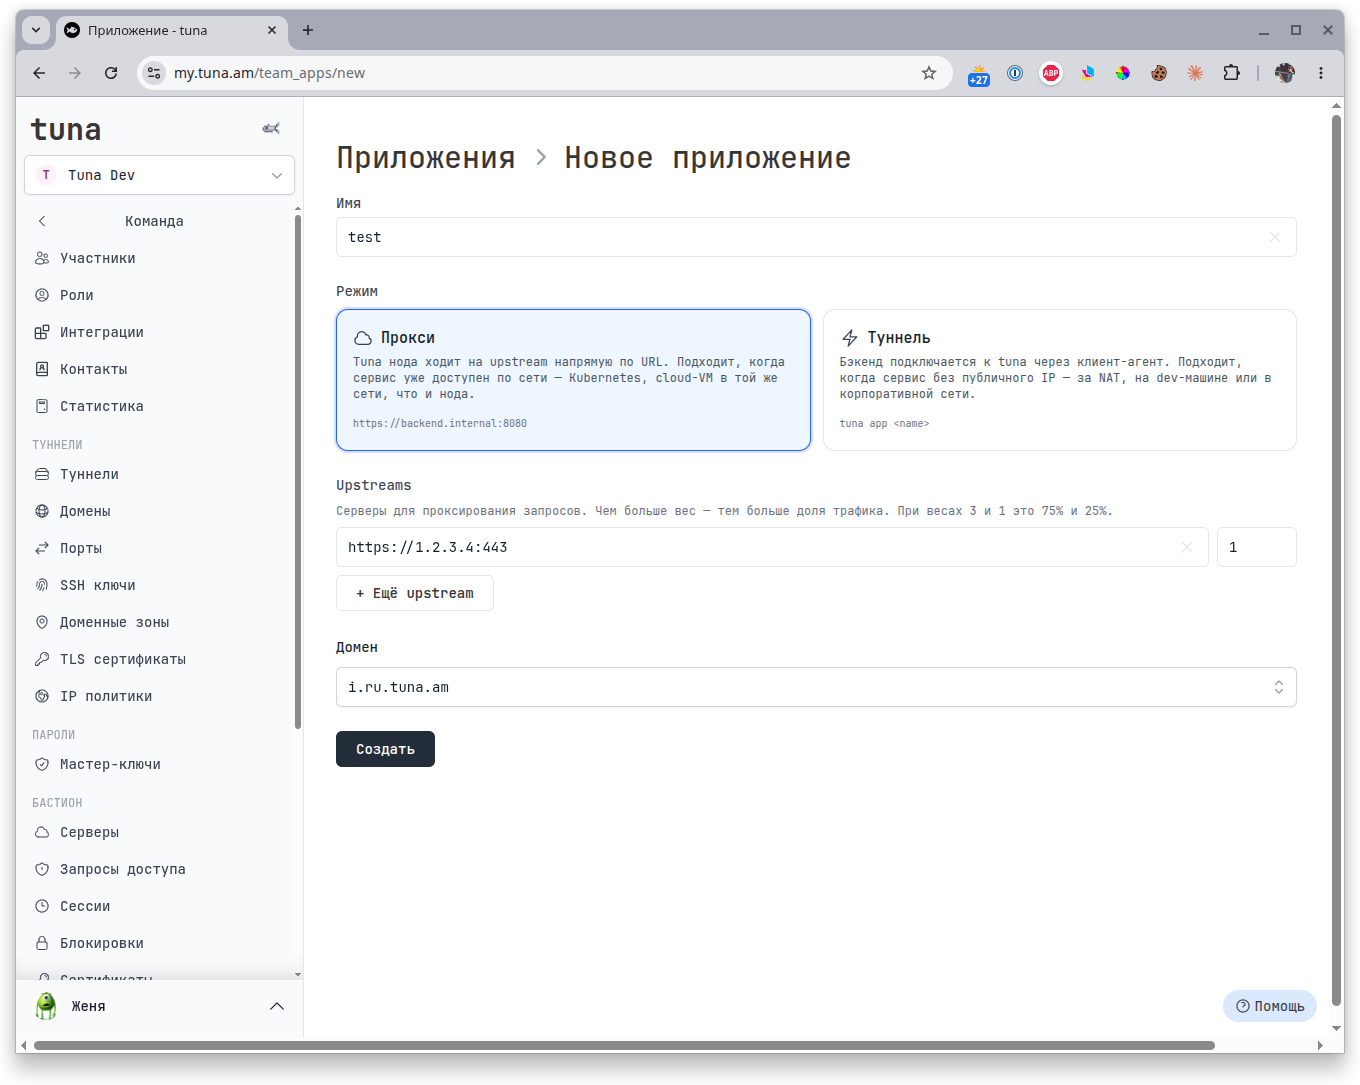Open the browser Extensions puzzle icon
The width and height of the screenshot is (1360, 1085).
coord(1231,73)
